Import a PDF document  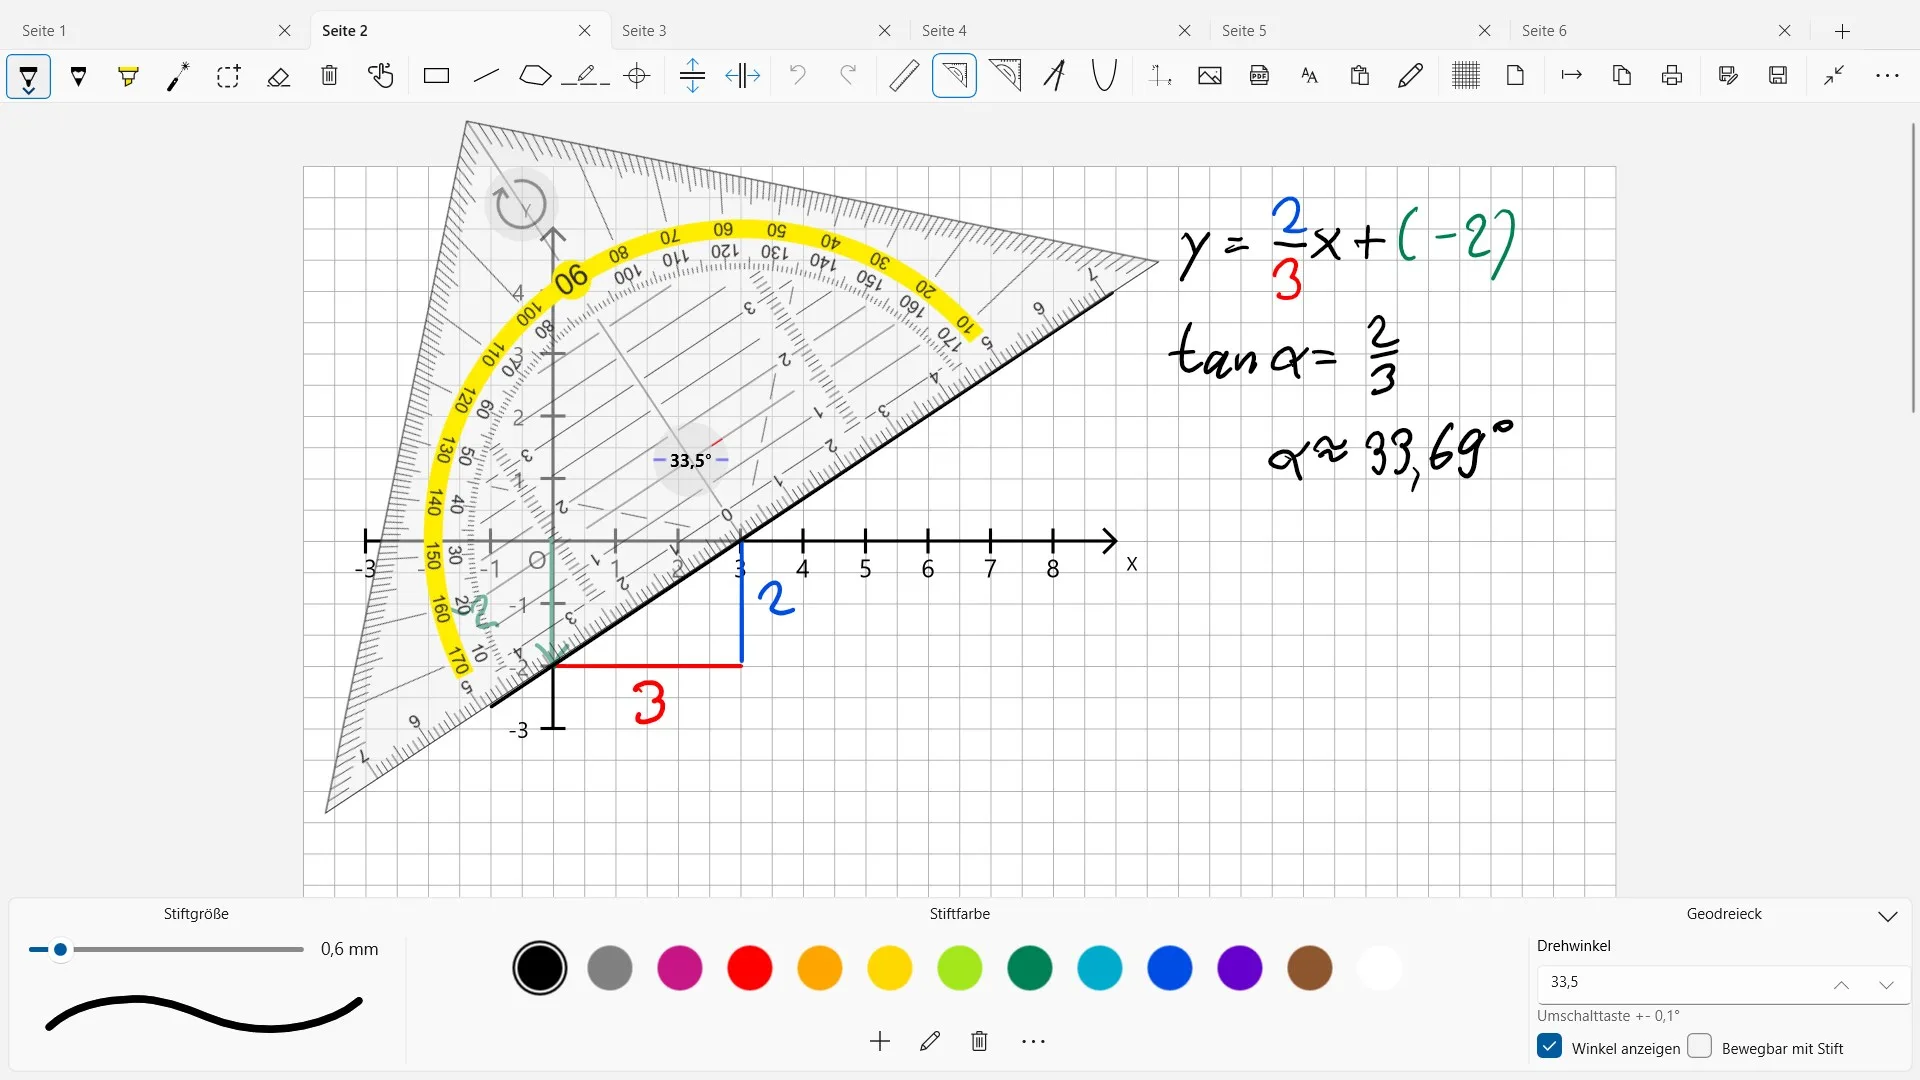1260,76
